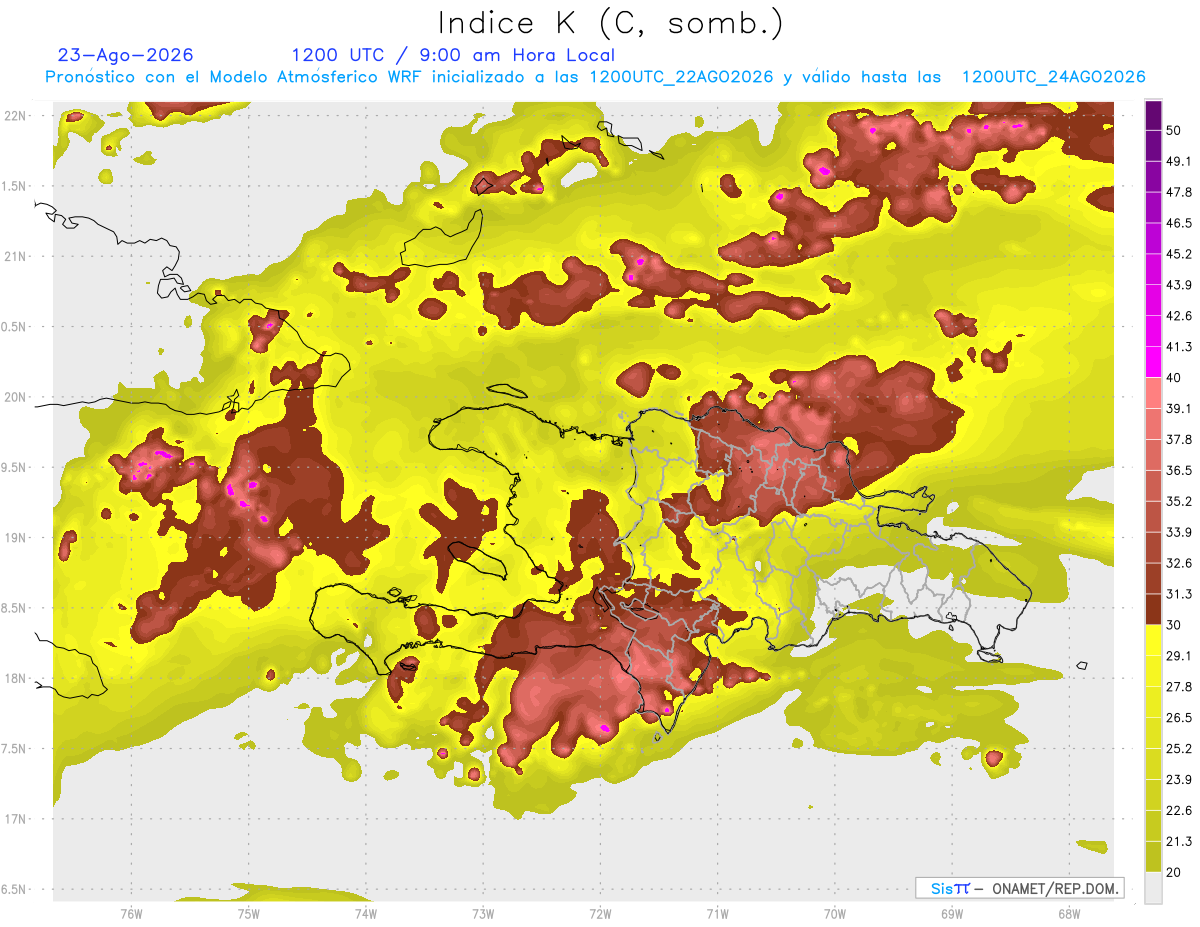This screenshot has height=927, width=1200.
Task: Click the "18N" latitude label
Action: tap(15, 678)
